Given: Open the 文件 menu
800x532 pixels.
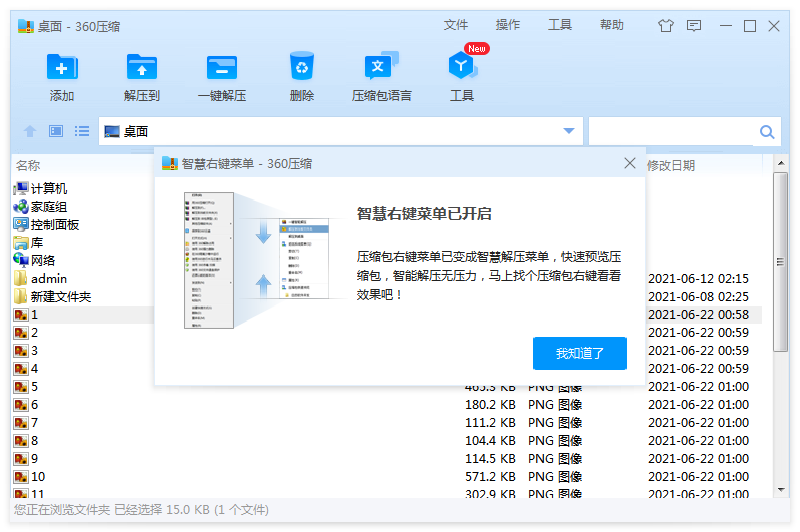Looking at the screenshot, I should [x=456, y=25].
